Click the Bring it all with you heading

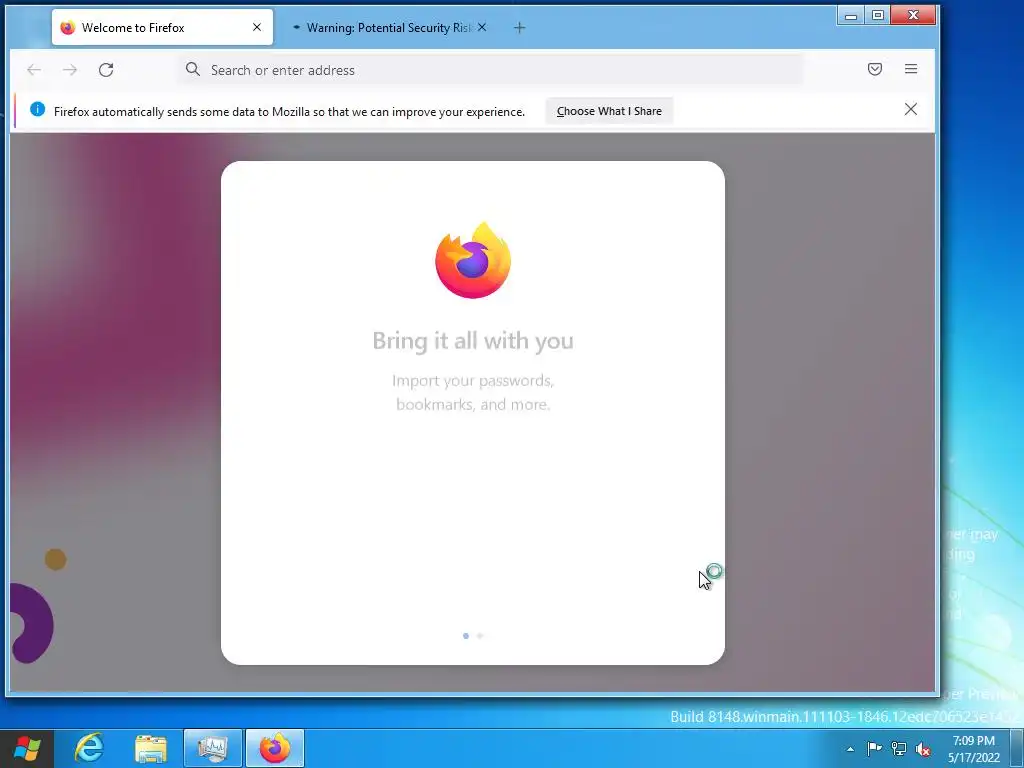(473, 341)
